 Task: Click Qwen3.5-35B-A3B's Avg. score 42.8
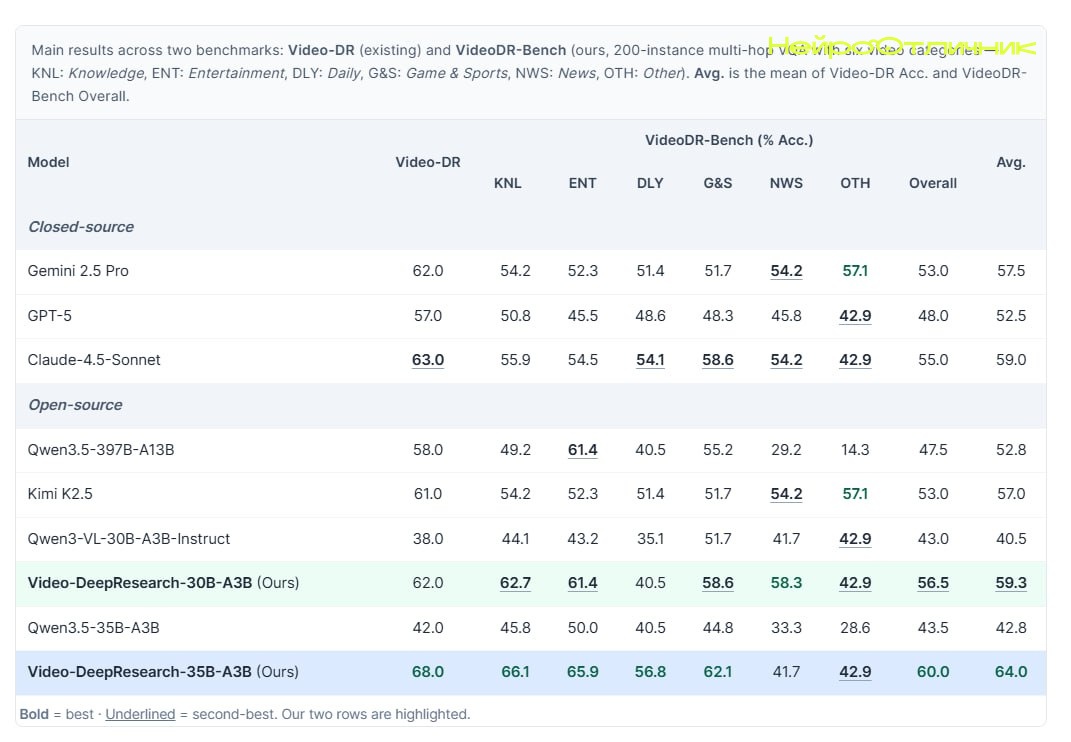tap(1011, 627)
